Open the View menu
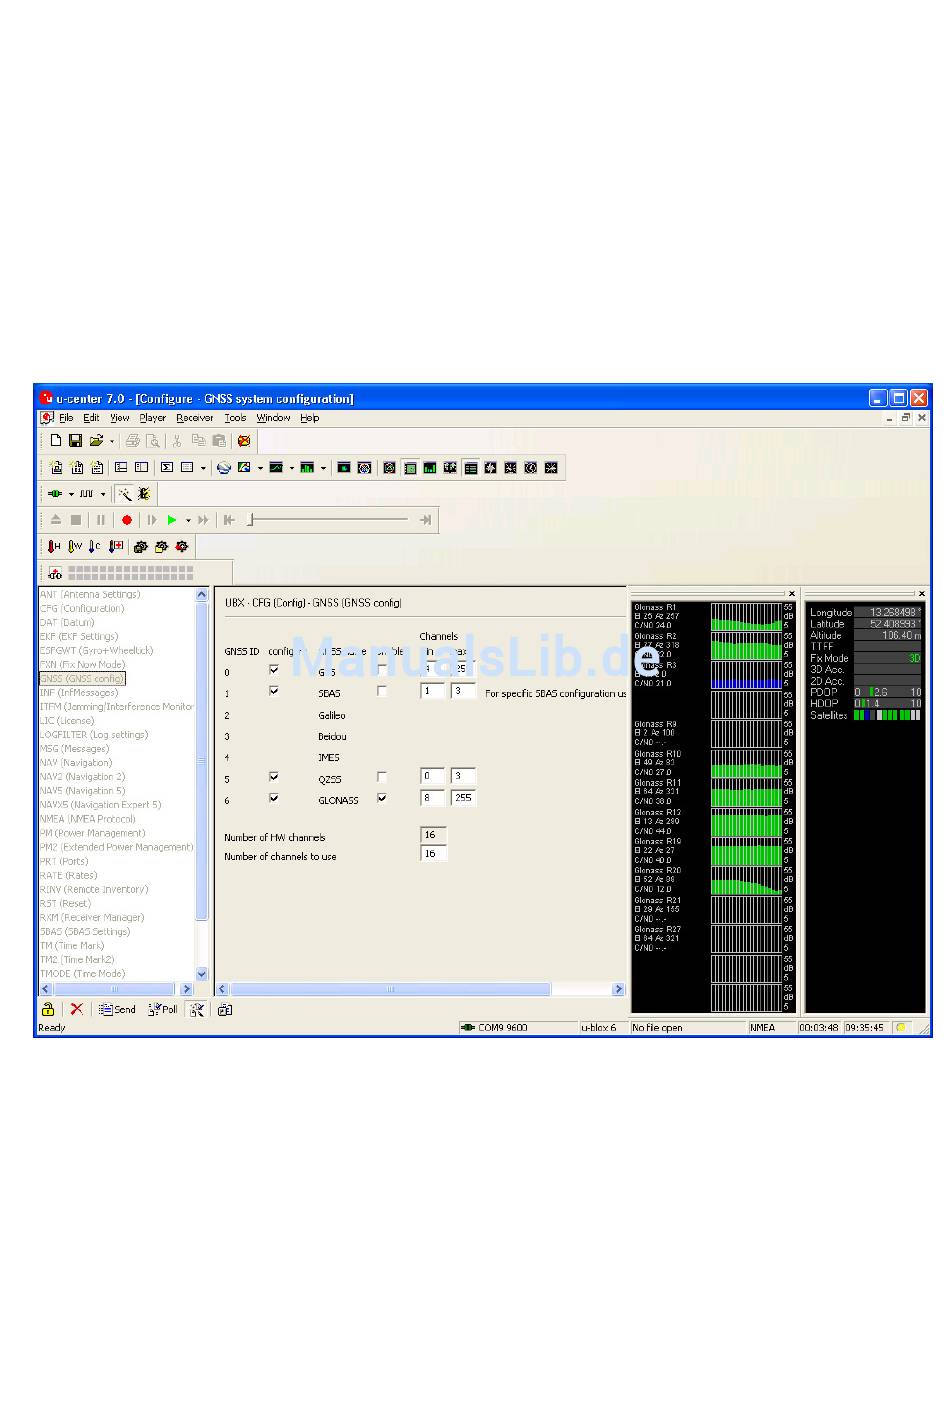Image resolution: width=950 pixels, height=1420 pixels. coord(120,418)
